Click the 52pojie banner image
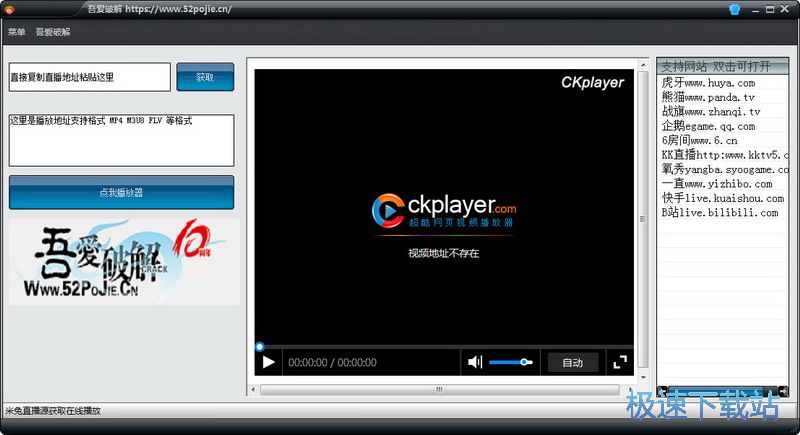 pos(124,262)
